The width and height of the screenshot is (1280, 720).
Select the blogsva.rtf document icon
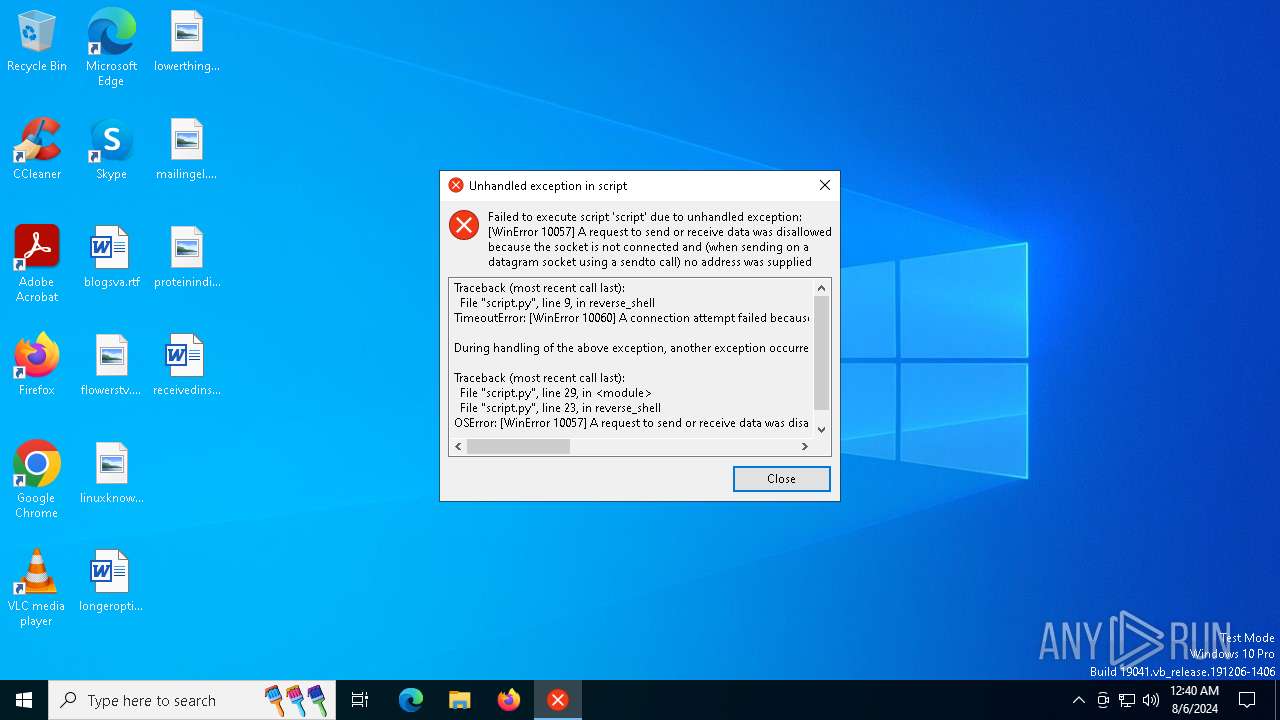coord(111,258)
